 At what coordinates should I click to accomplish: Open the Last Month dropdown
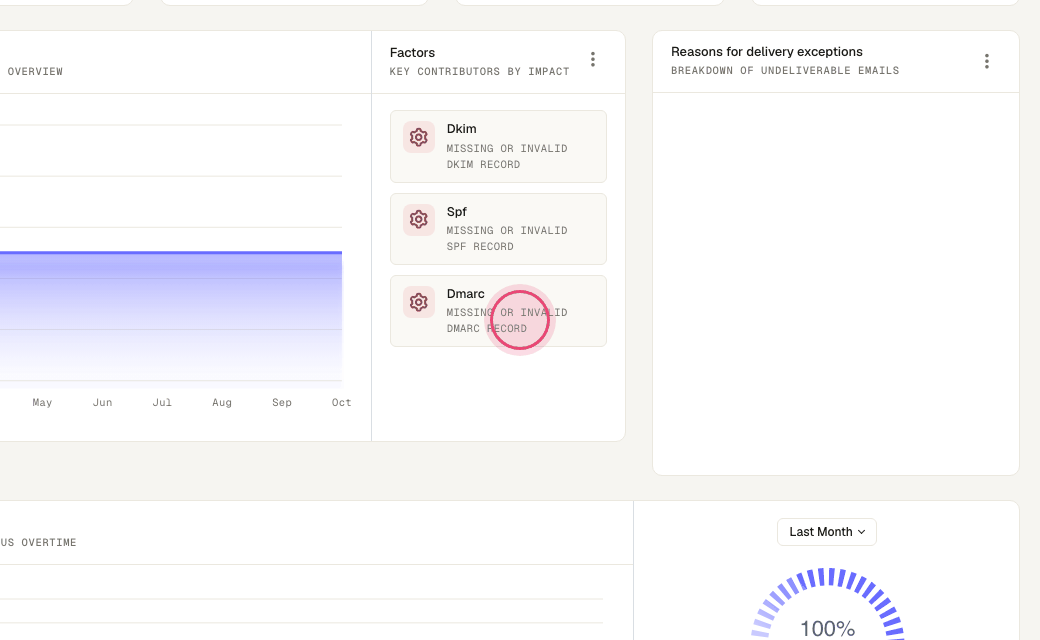(826, 532)
